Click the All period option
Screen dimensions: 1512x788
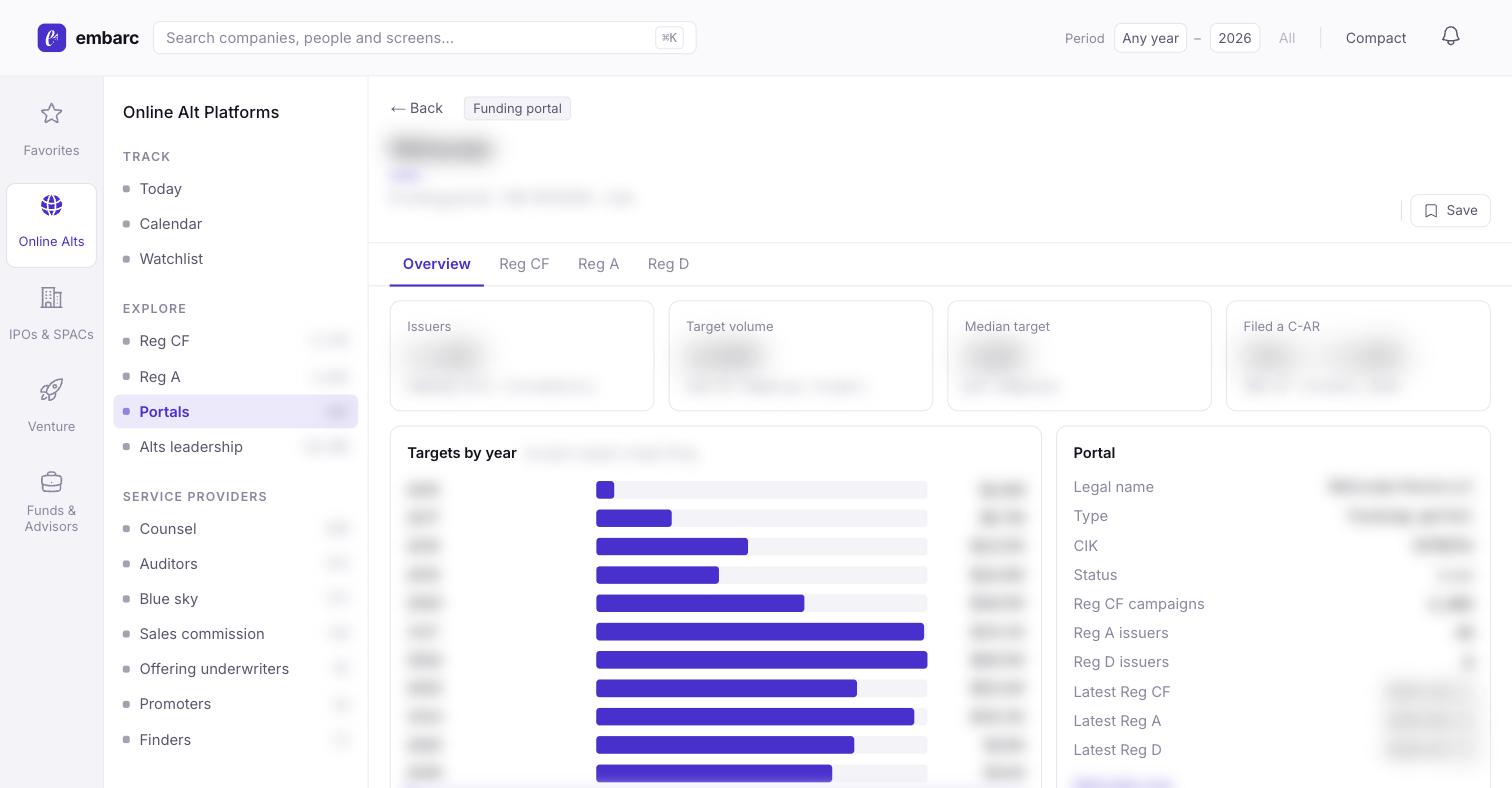(x=1287, y=38)
